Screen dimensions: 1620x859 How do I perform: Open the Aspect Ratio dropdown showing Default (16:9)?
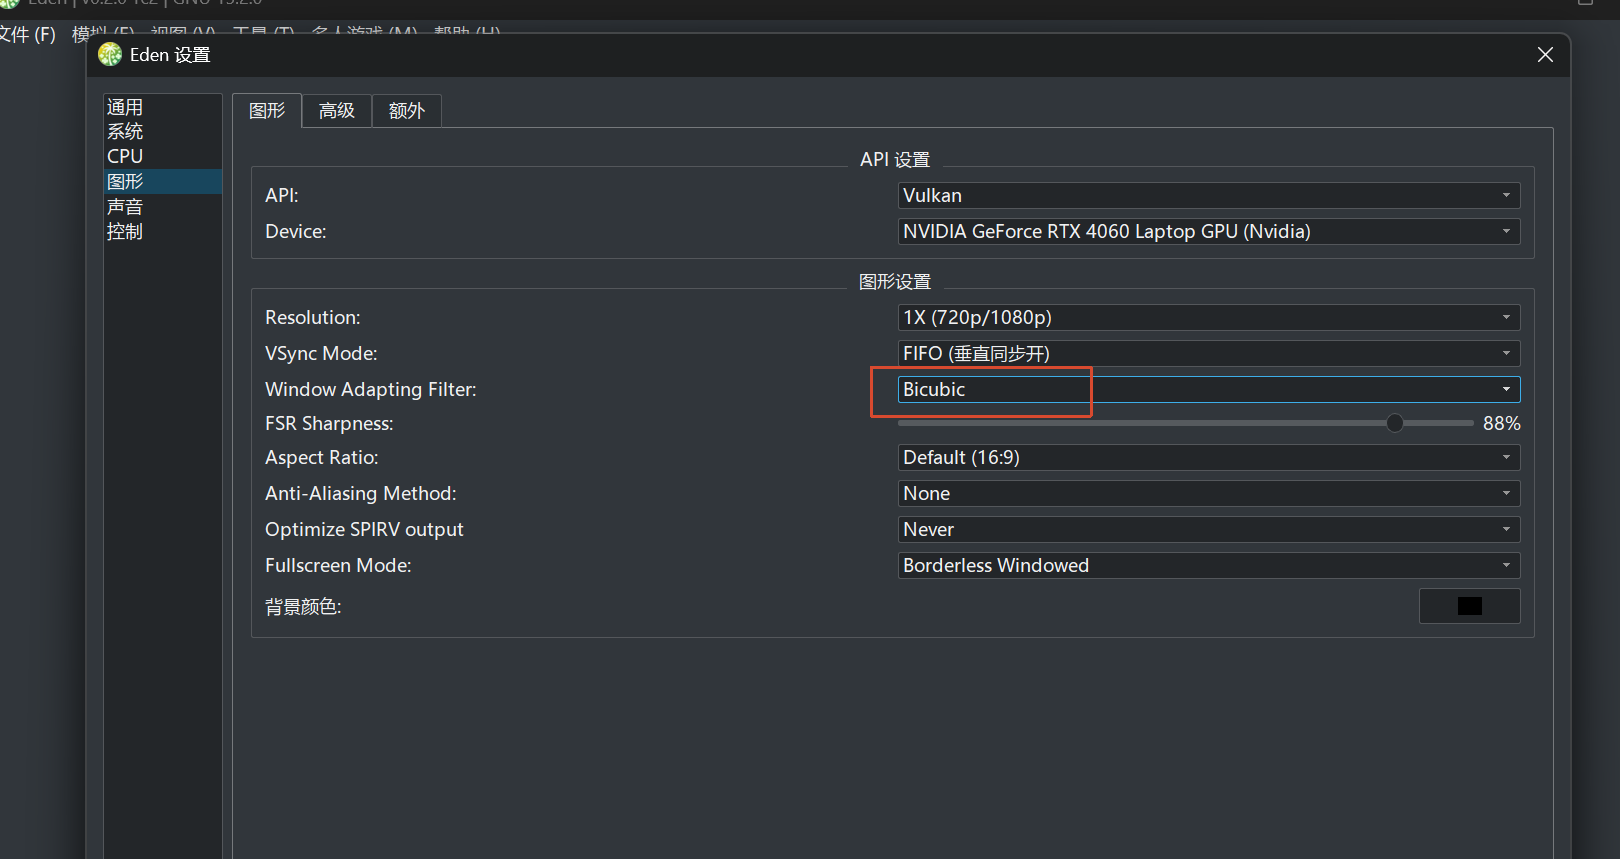tap(1209, 458)
